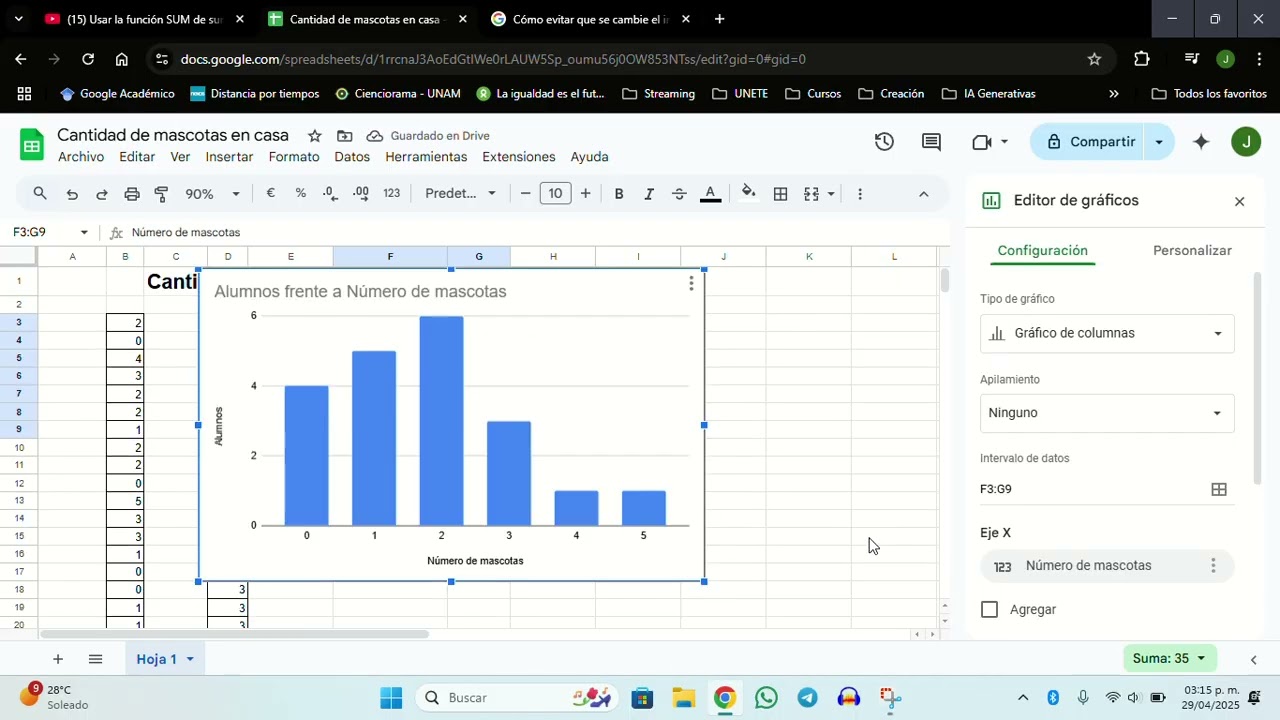1280x720 pixels.
Task: Redo the last action
Action: pyautogui.click(x=101, y=194)
